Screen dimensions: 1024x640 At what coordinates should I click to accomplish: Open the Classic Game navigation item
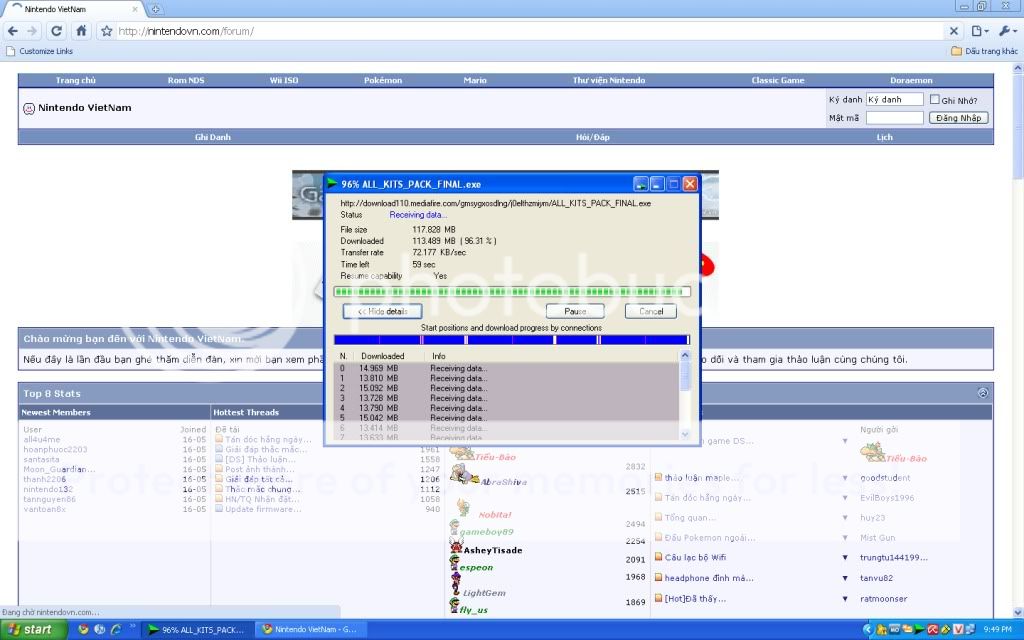tap(778, 80)
